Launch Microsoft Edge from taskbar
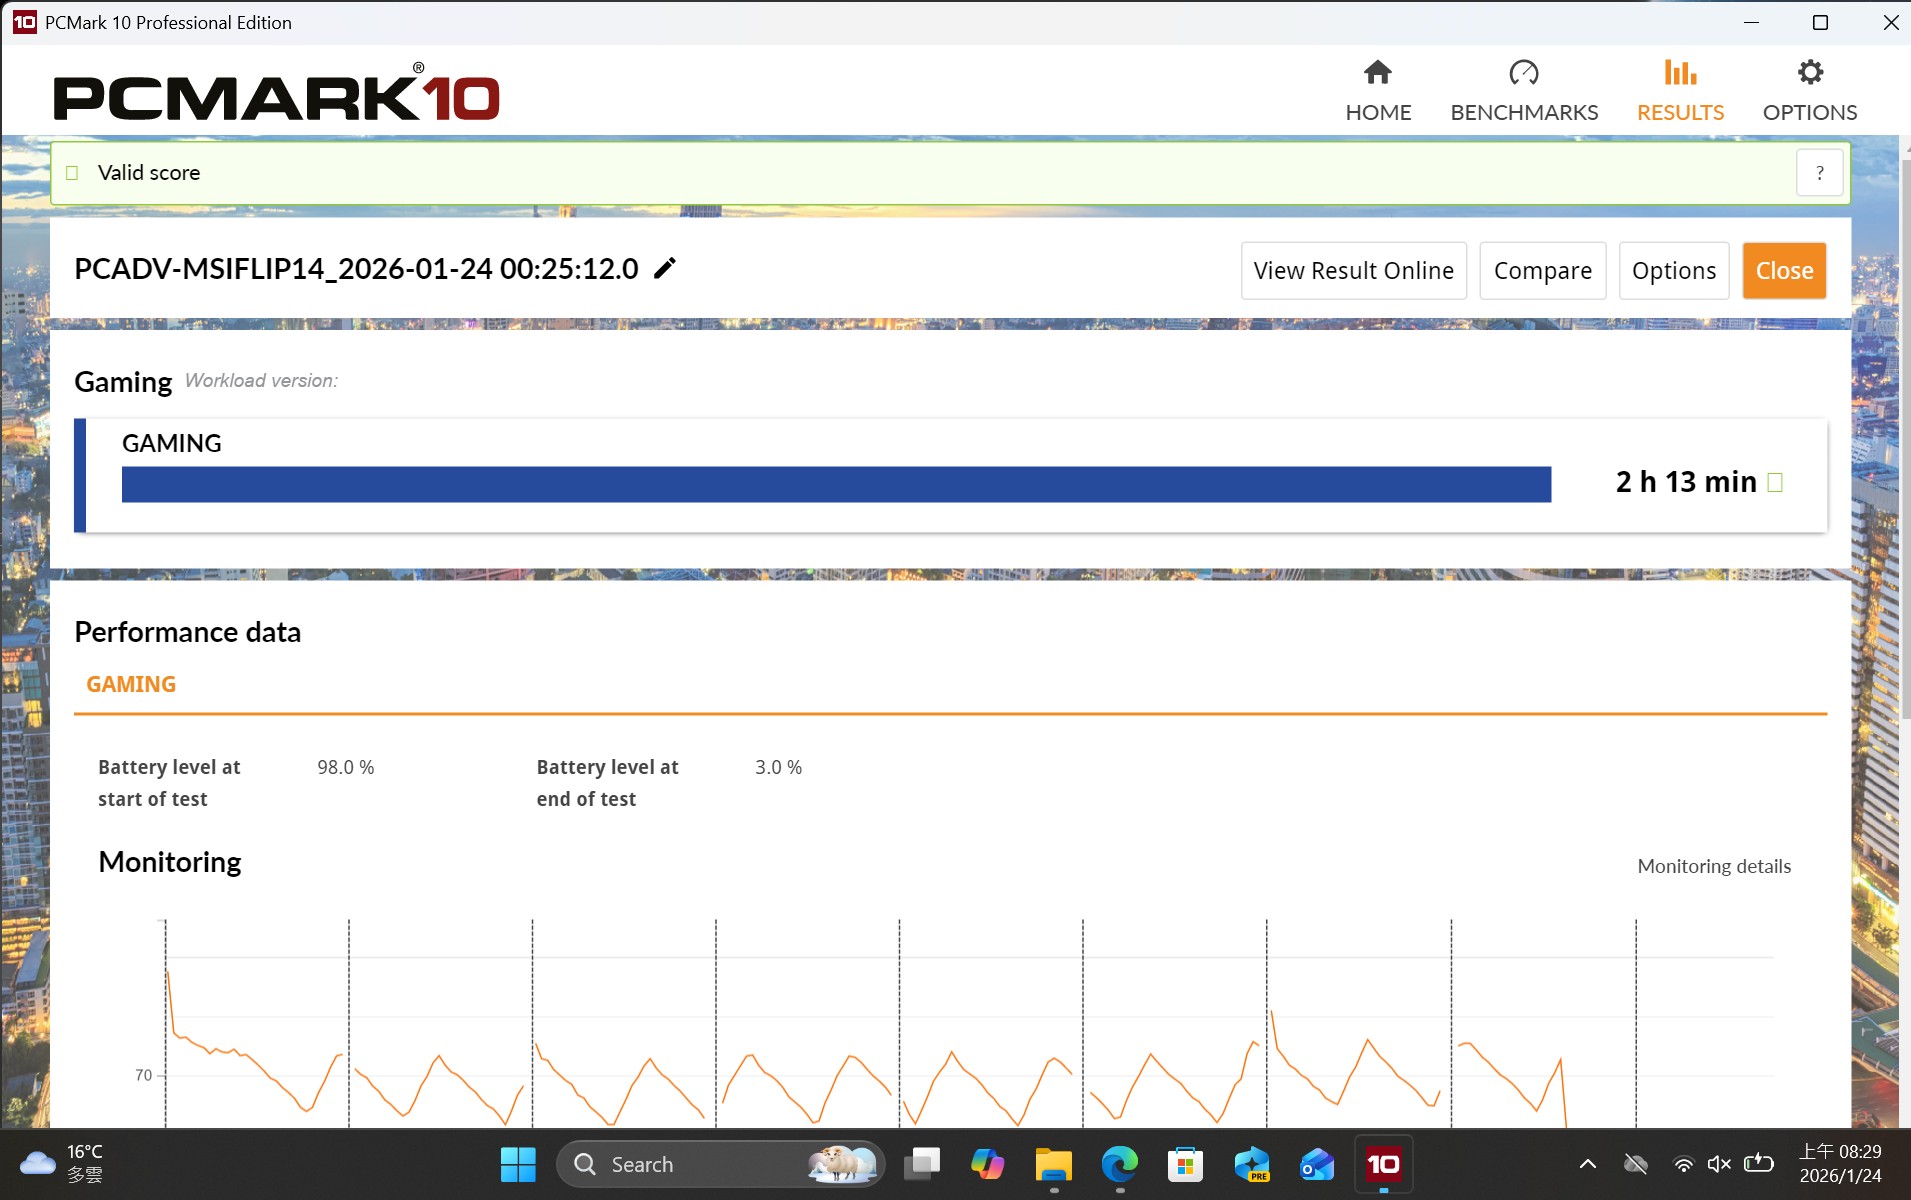This screenshot has height=1200, width=1911. click(1119, 1164)
